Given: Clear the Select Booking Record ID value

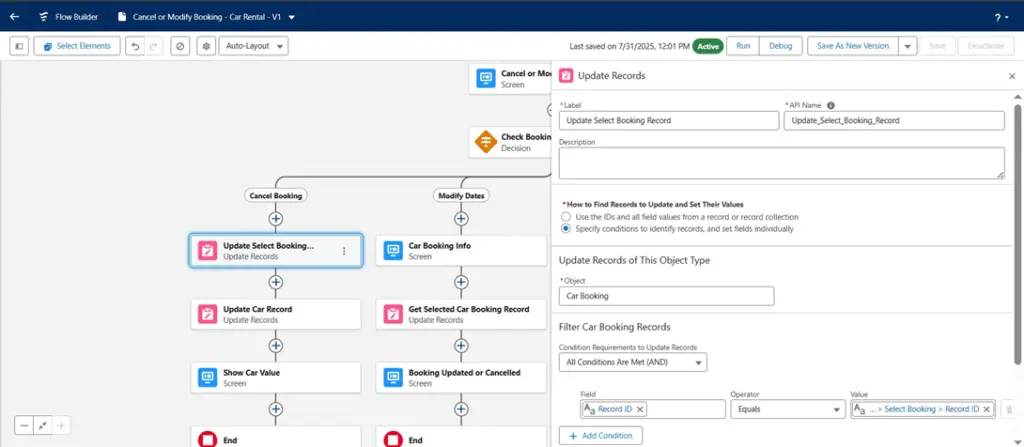Looking at the screenshot, I should pyautogui.click(x=986, y=409).
